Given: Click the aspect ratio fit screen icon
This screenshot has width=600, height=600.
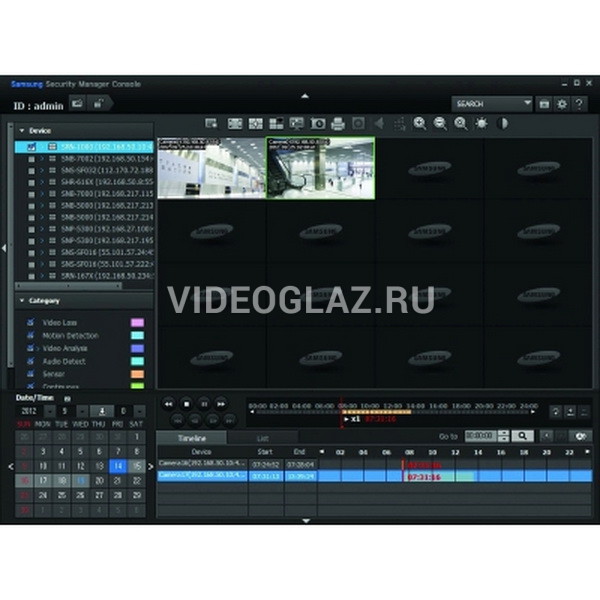Looking at the screenshot, I should (x=235, y=124).
